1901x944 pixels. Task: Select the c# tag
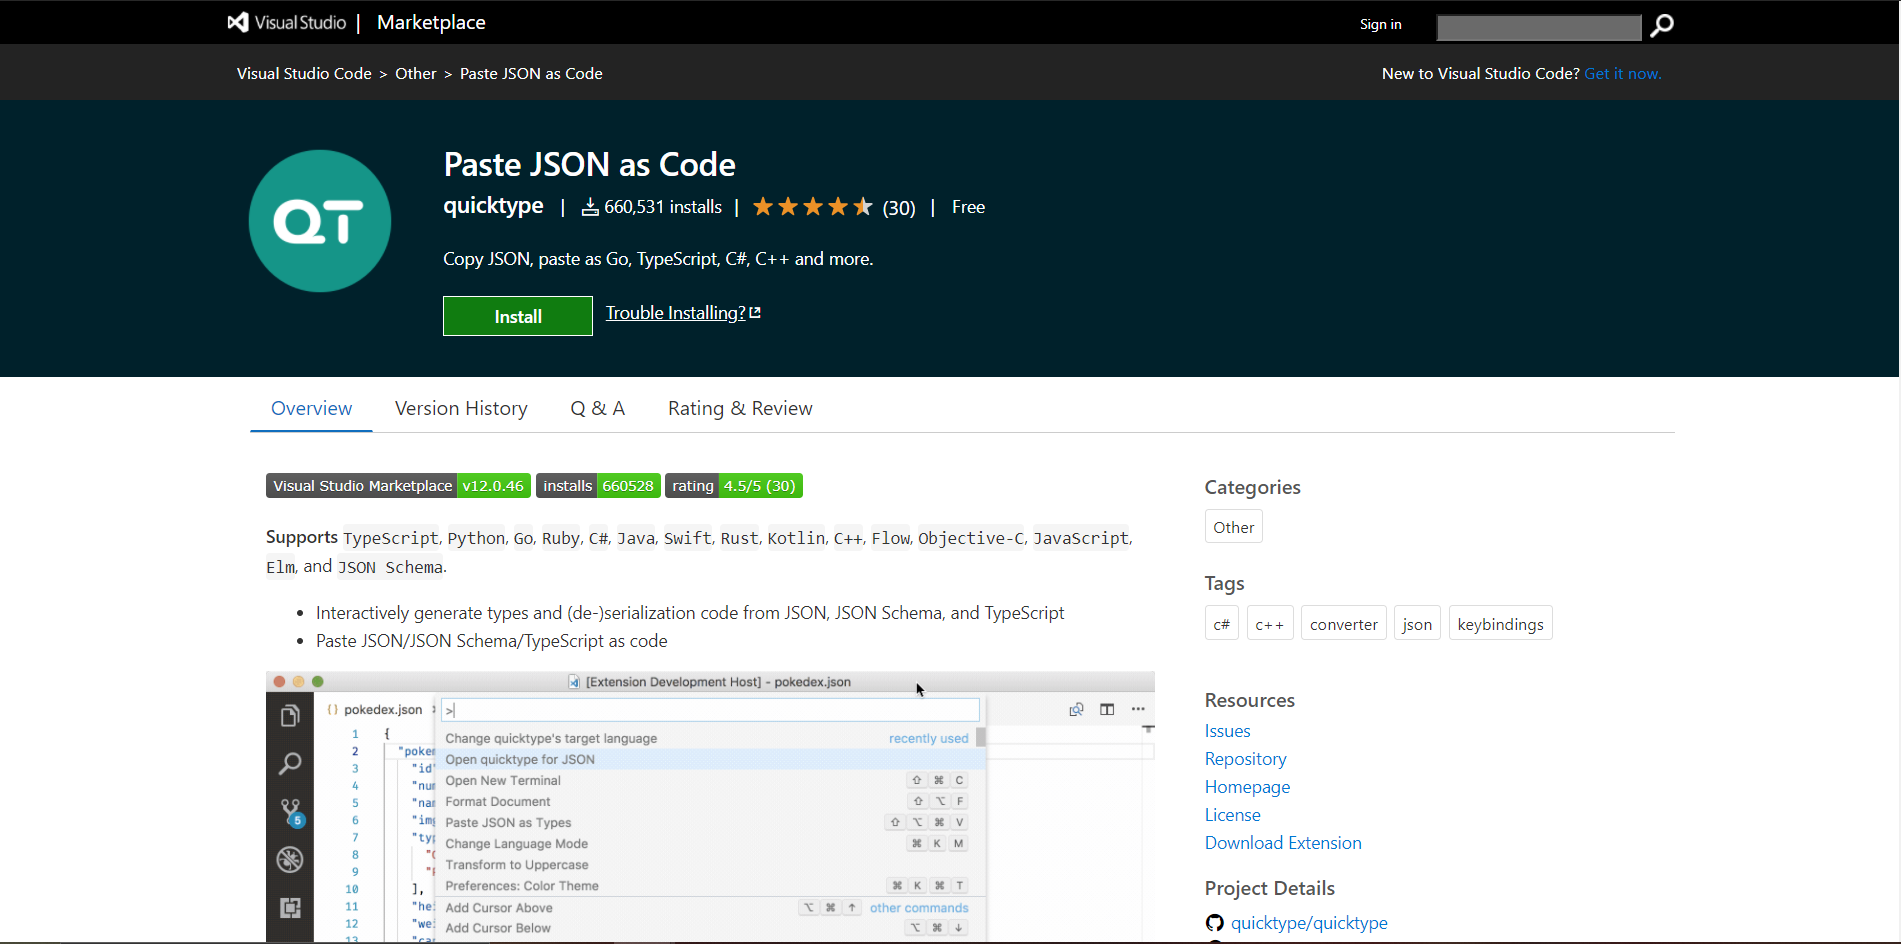[1222, 624]
